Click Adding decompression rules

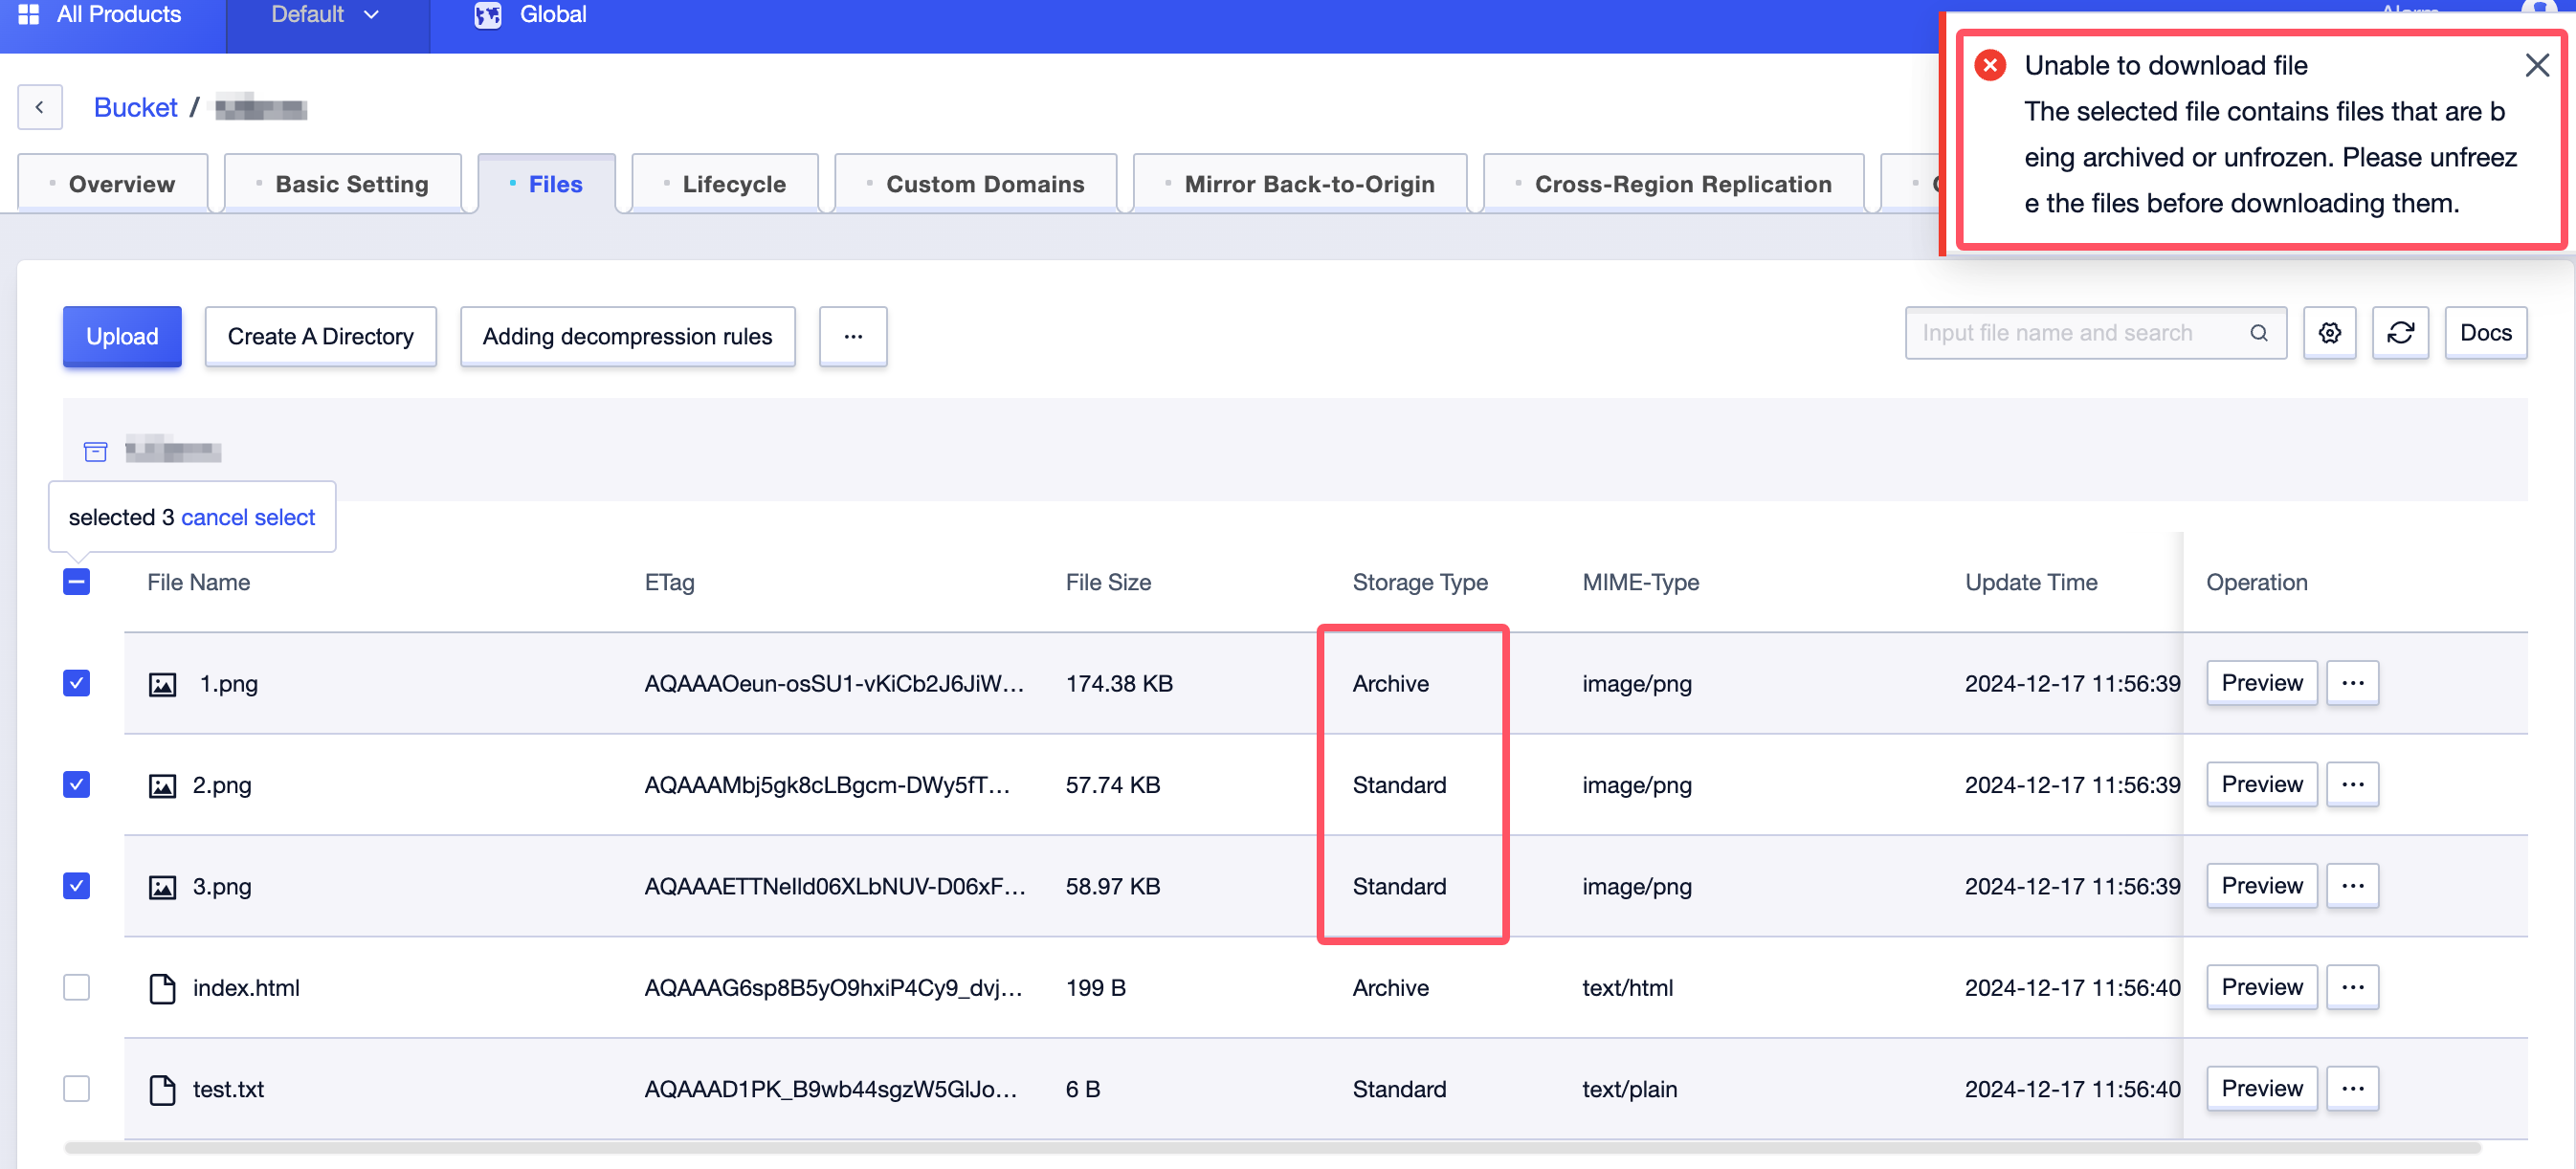[x=627, y=336]
